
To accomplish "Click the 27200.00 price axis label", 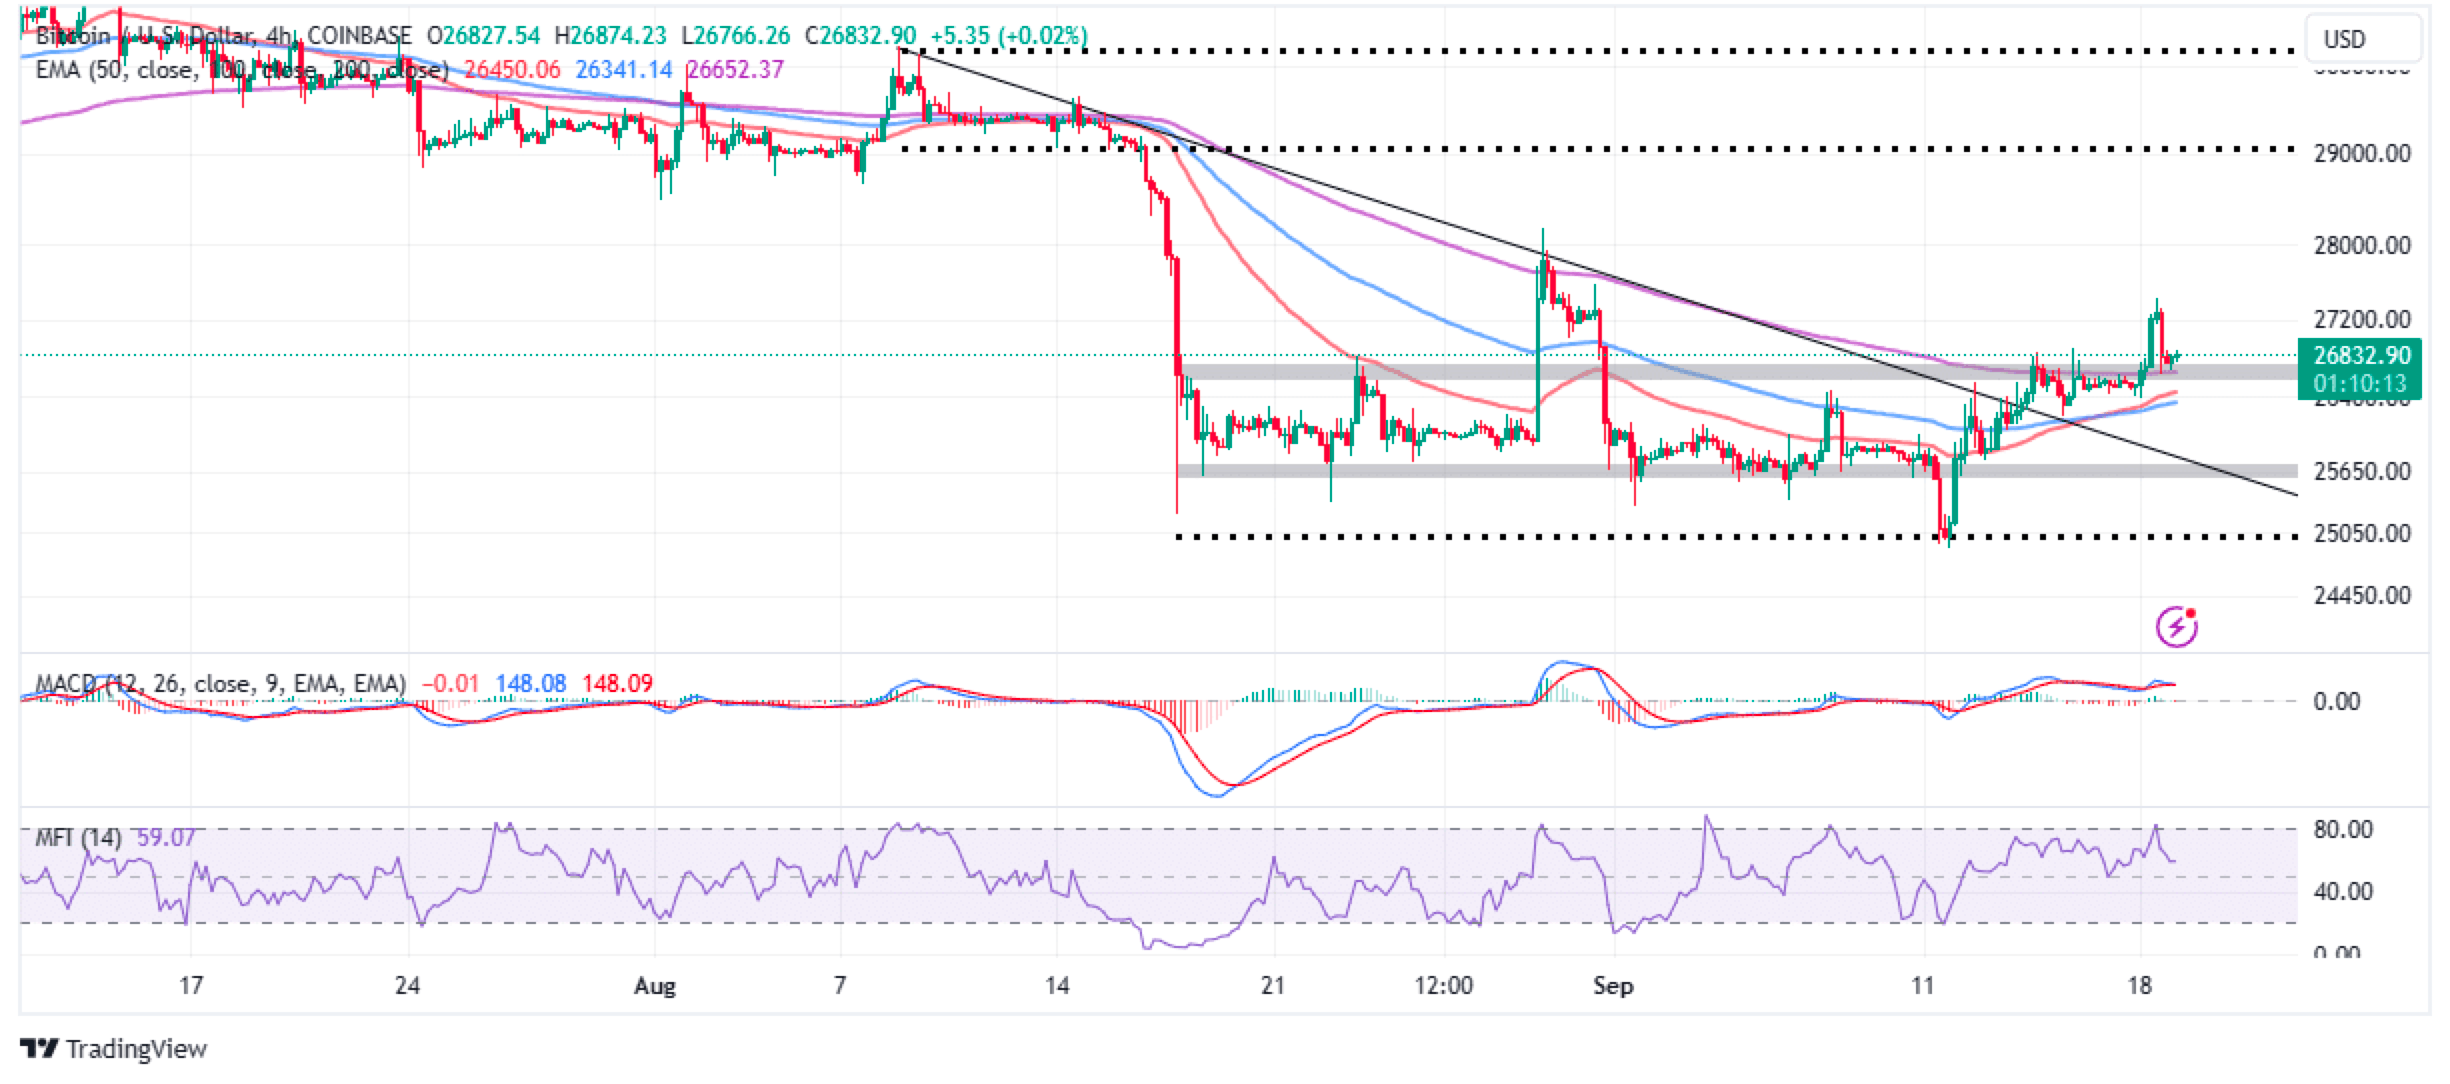I will coord(2361,320).
